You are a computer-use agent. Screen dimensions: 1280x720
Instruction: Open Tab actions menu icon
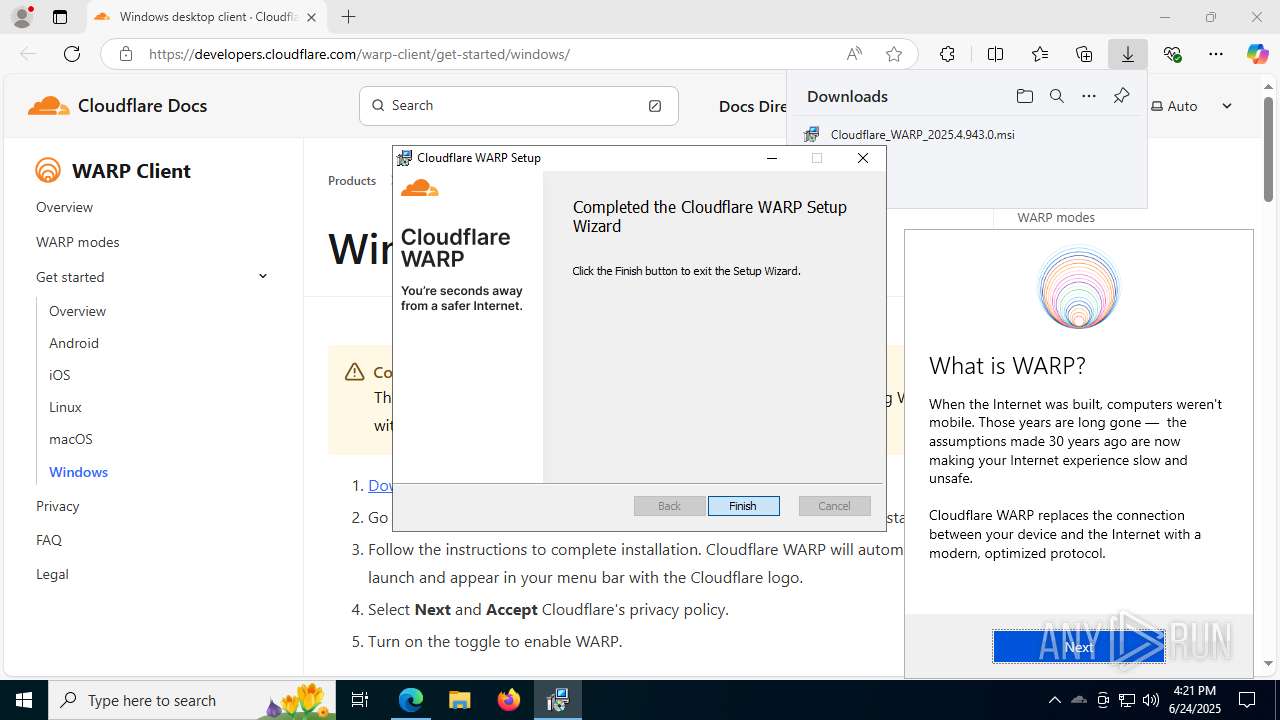(x=60, y=17)
